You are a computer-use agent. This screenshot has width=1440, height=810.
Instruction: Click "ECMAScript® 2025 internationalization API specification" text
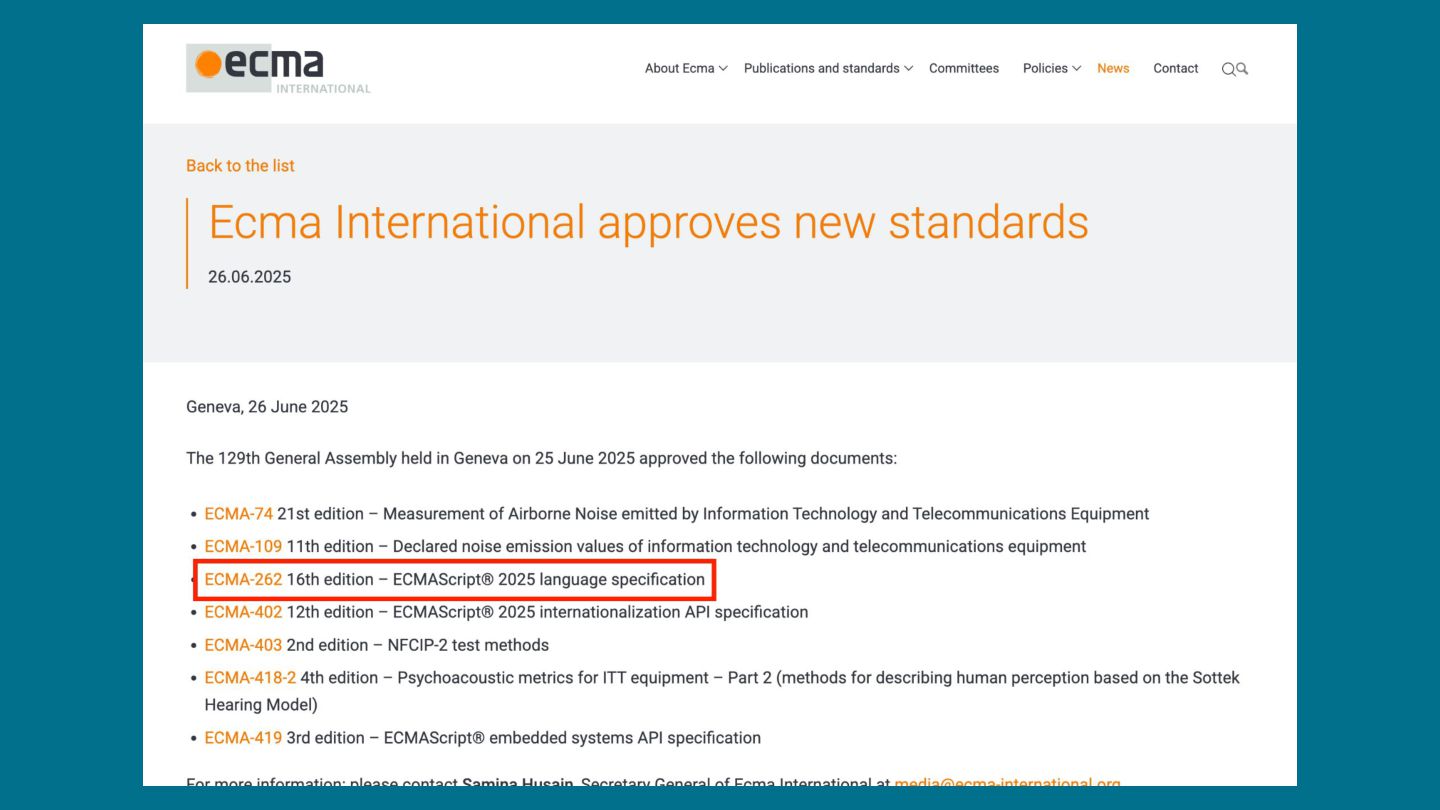[600, 612]
